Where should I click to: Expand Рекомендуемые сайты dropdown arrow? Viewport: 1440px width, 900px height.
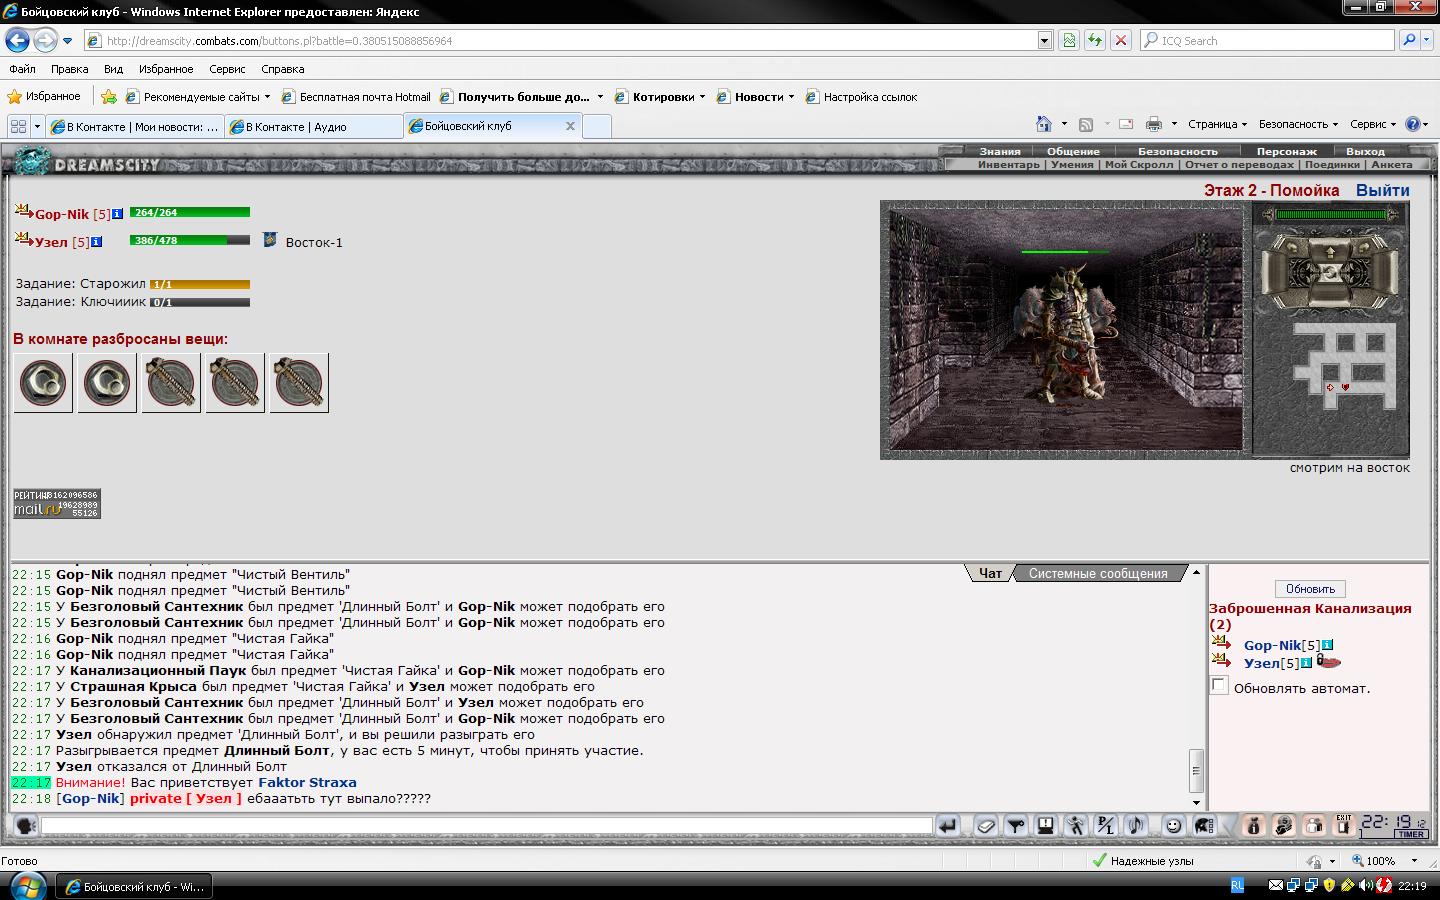(x=267, y=97)
